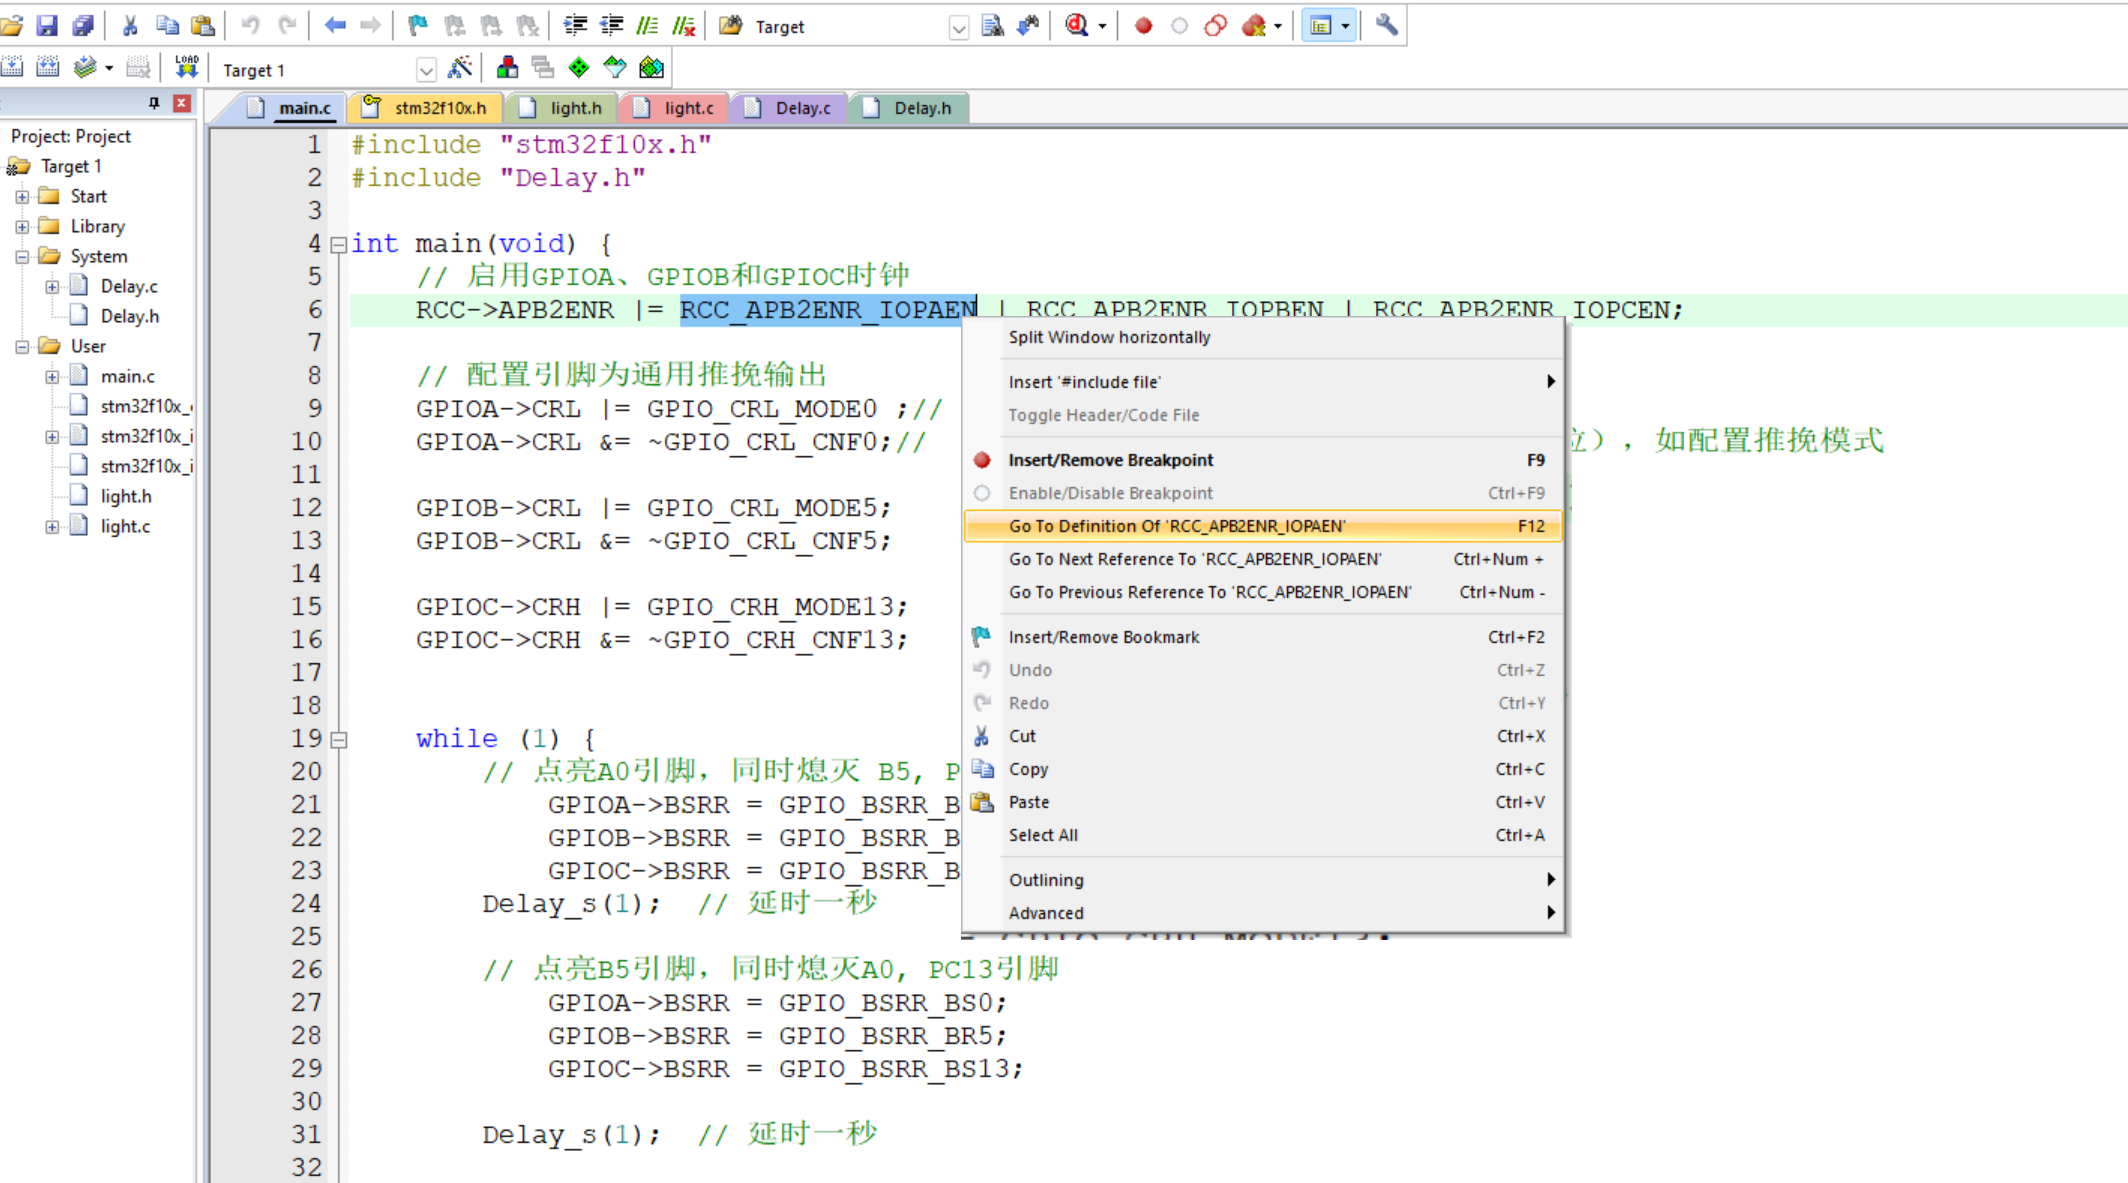The width and height of the screenshot is (2128, 1183).
Task: Collapse the main function fold marker
Action: [339, 244]
